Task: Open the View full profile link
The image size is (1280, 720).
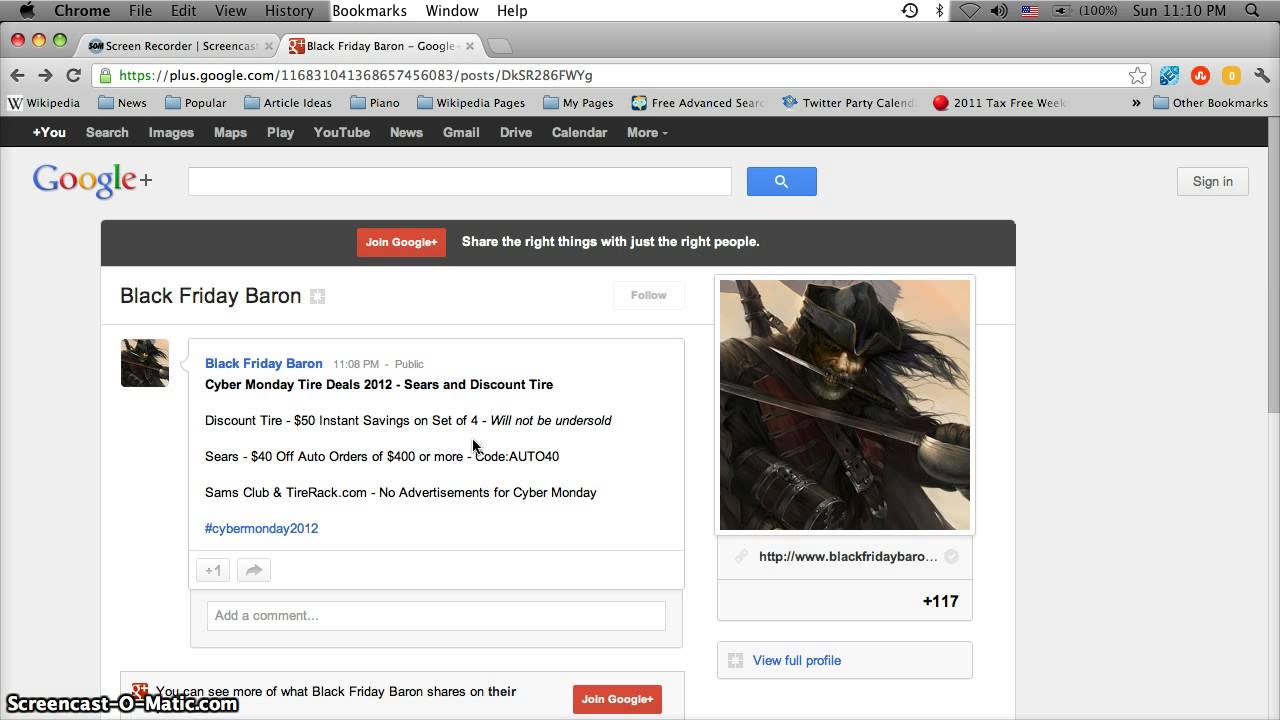Action: click(x=796, y=660)
